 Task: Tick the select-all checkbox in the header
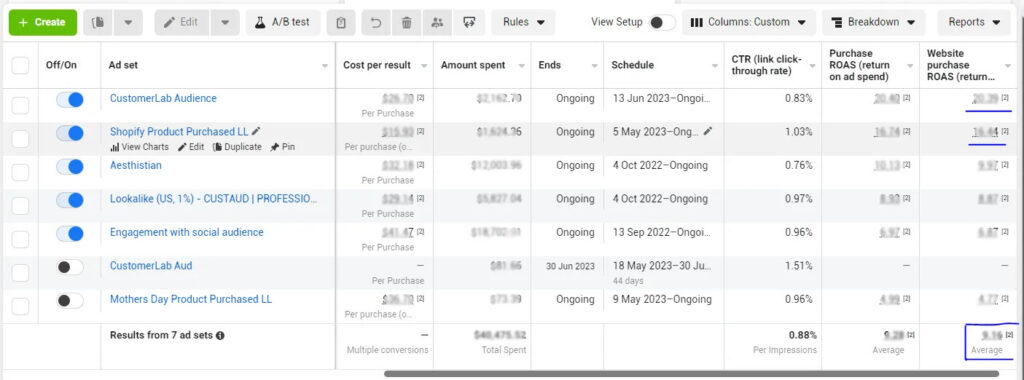click(x=20, y=65)
